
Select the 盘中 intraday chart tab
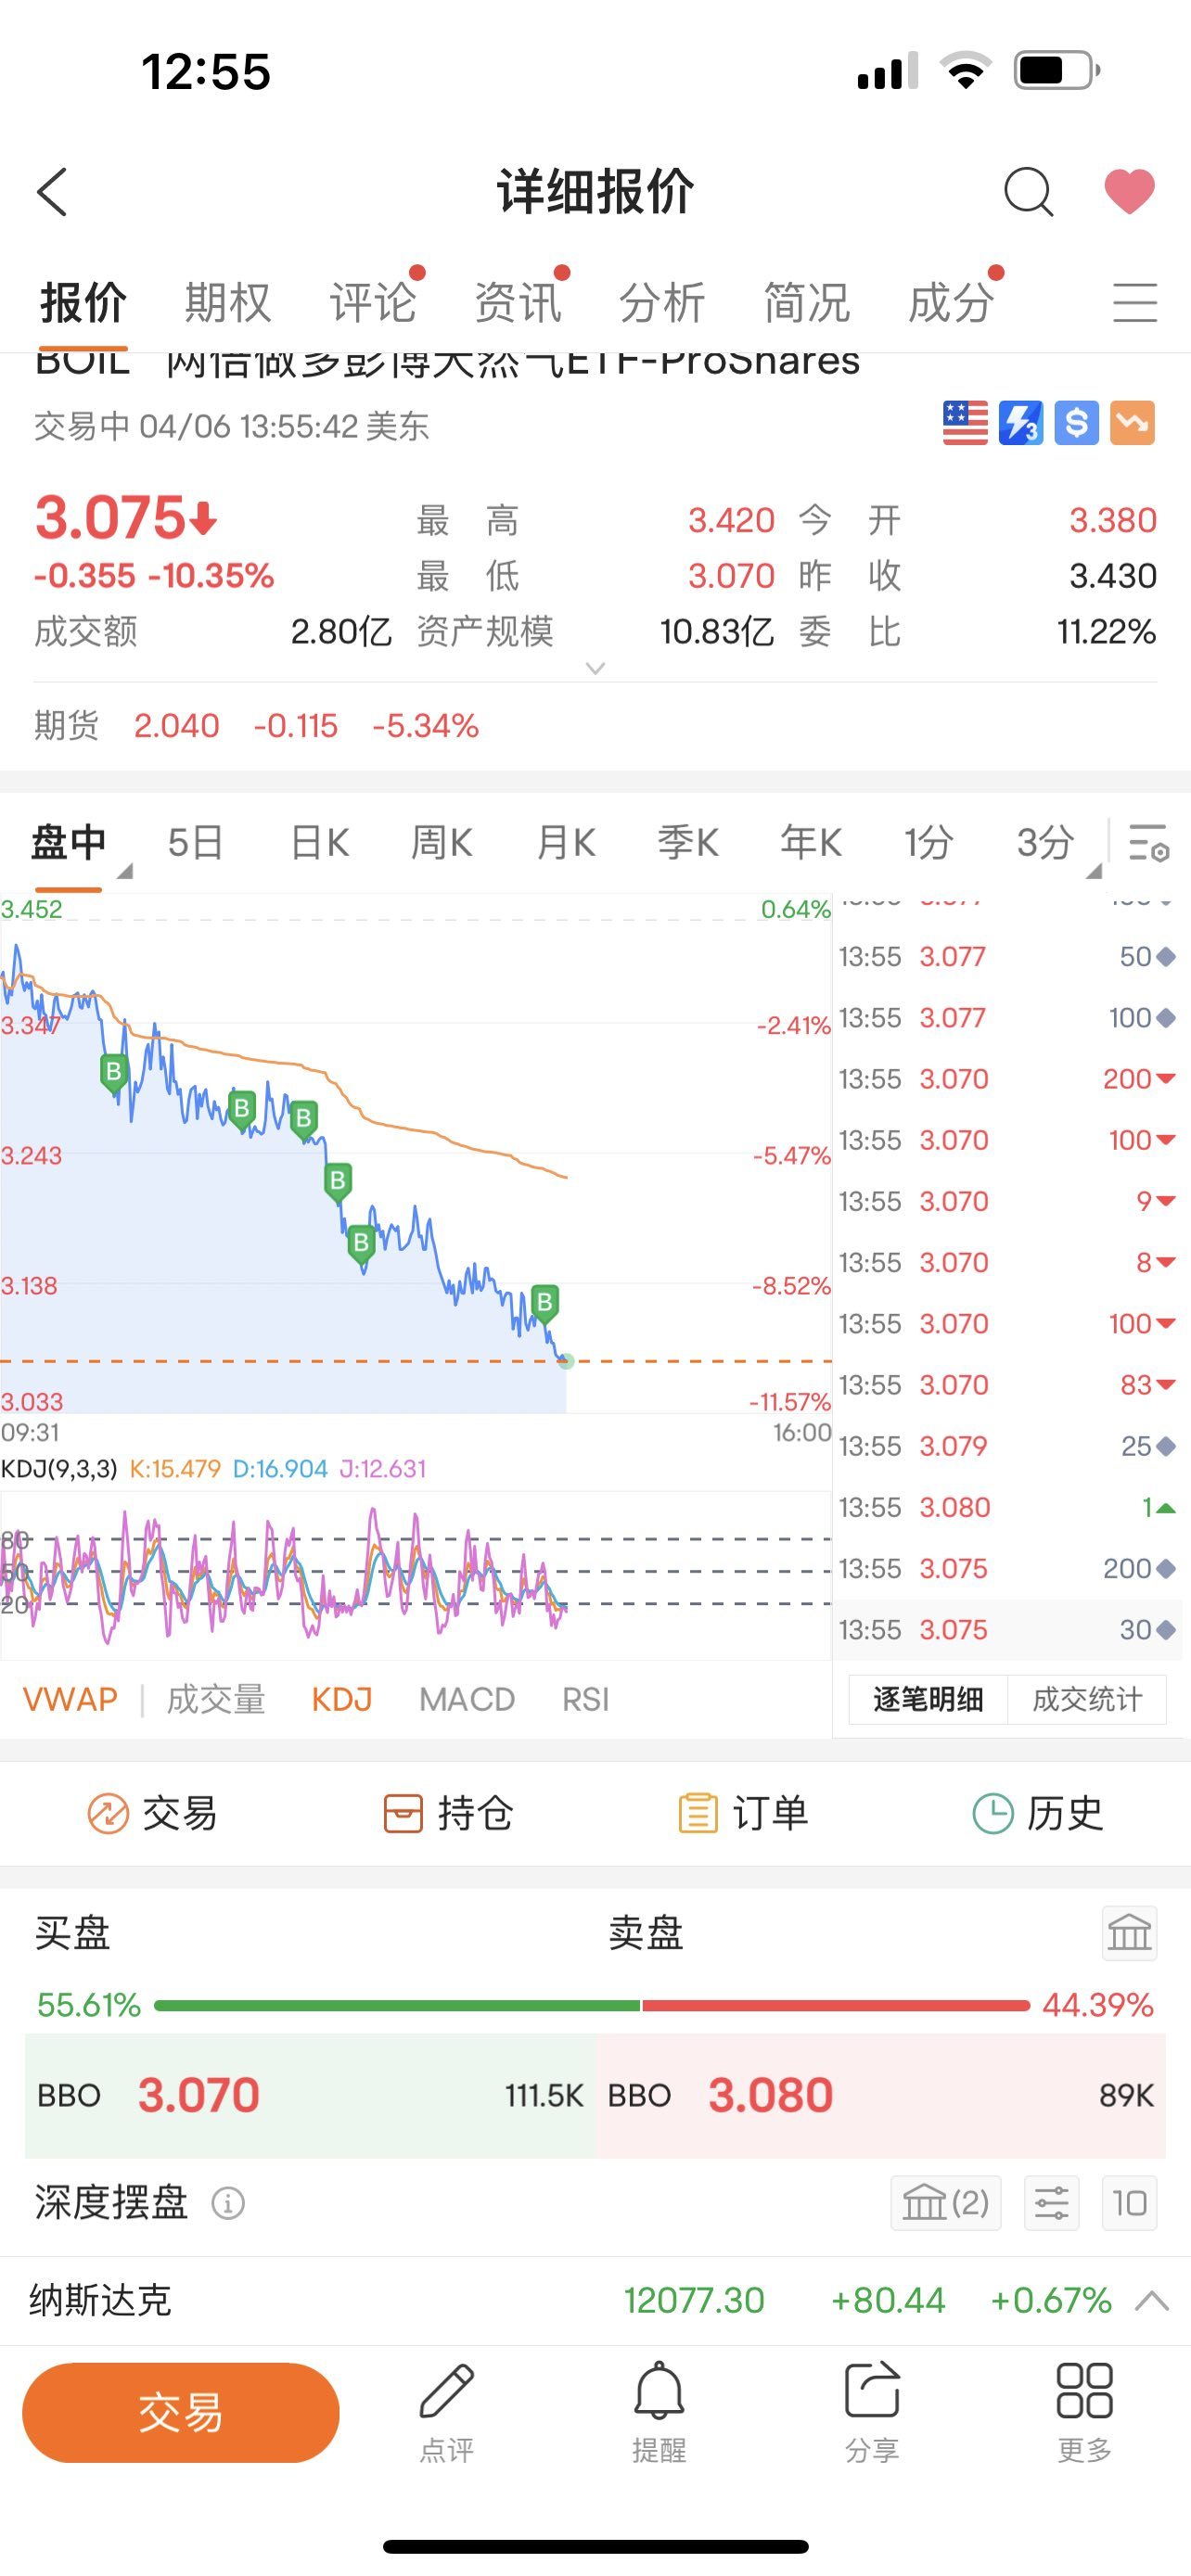point(69,842)
